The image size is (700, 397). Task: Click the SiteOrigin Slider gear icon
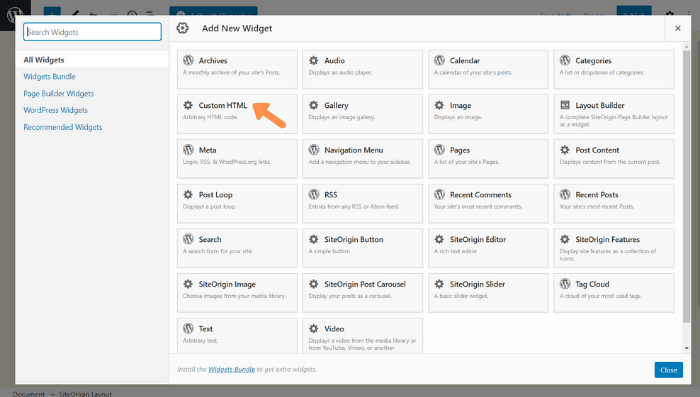(439, 284)
